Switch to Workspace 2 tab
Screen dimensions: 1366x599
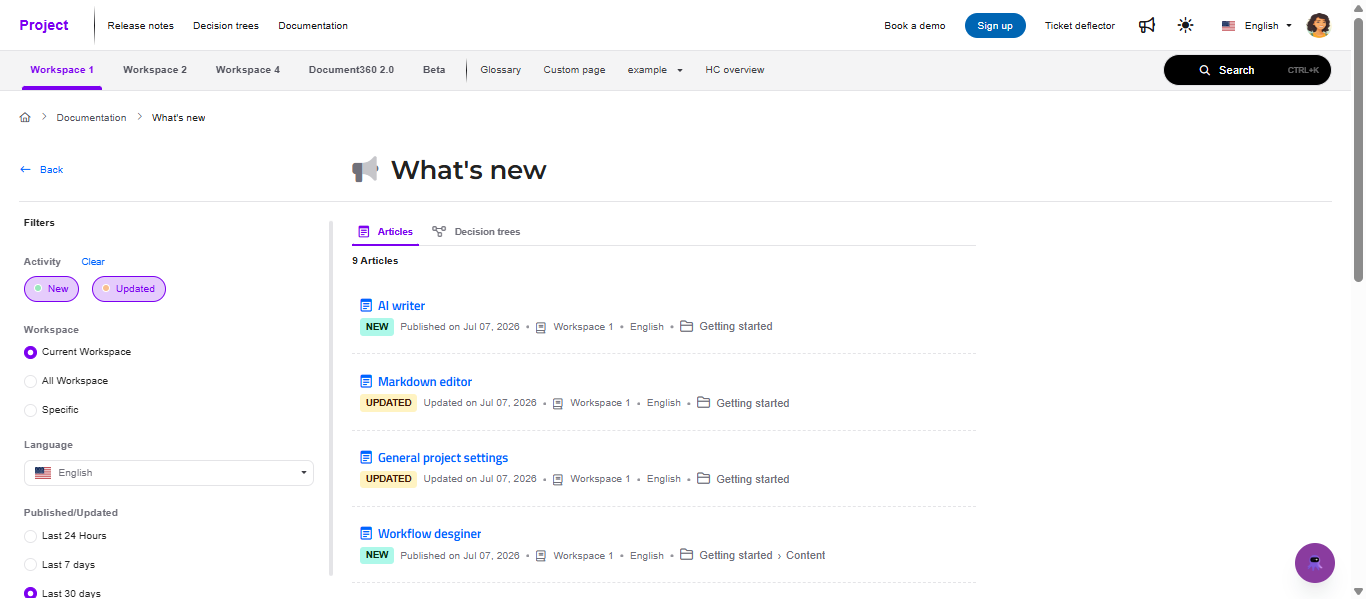(155, 70)
